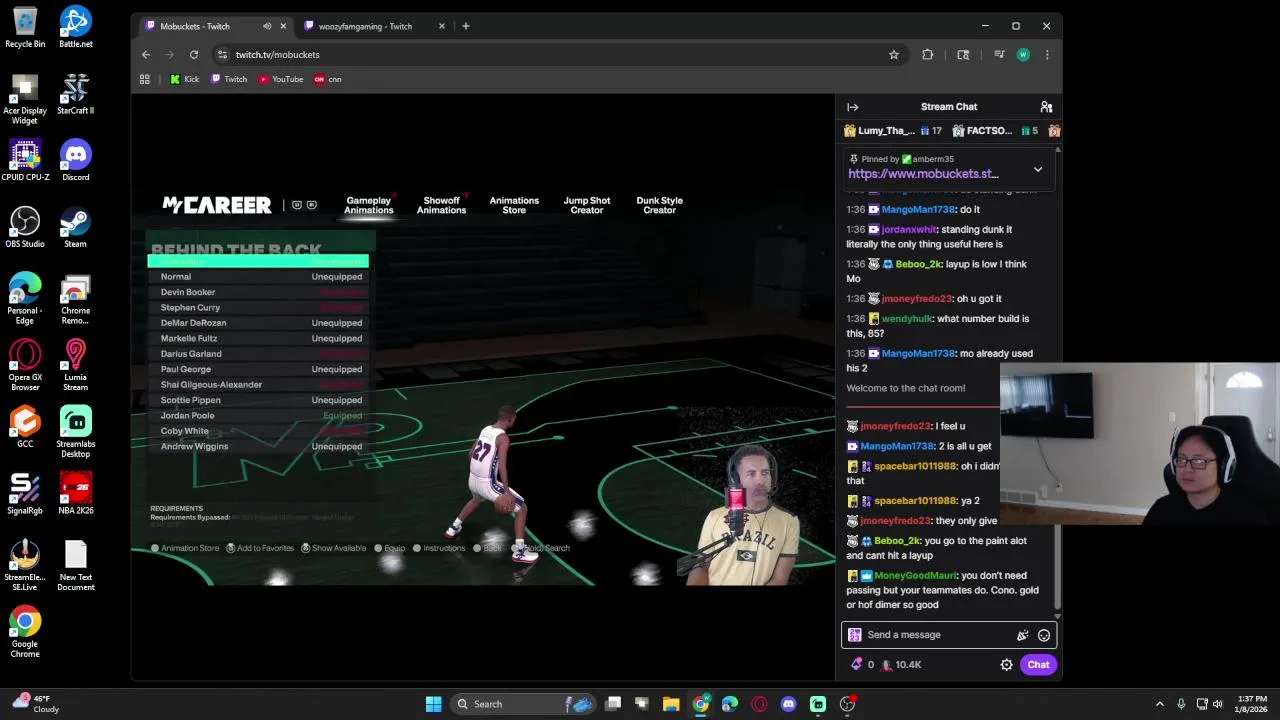Open File Explorer from the taskbar

[x=671, y=704]
